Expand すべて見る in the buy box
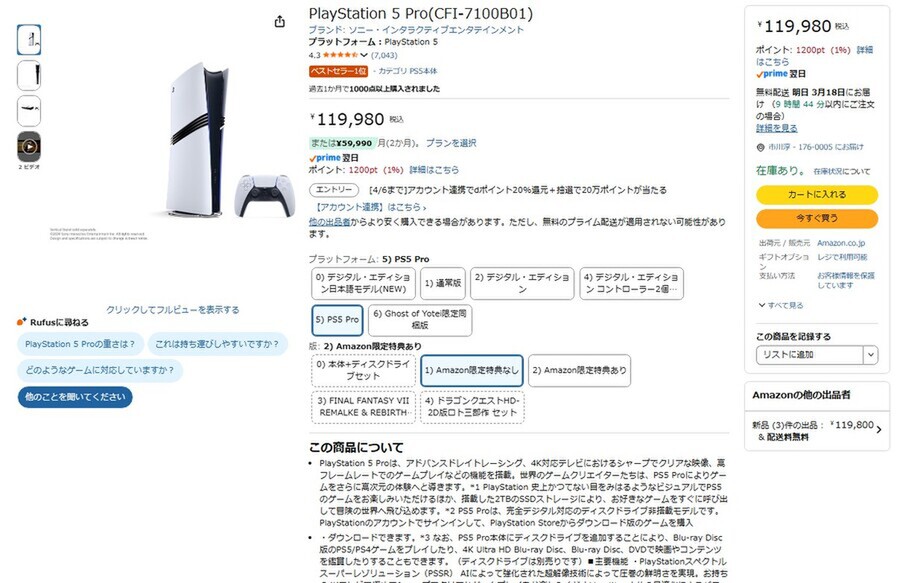This screenshot has height=583, width=900. click(781, 305)
